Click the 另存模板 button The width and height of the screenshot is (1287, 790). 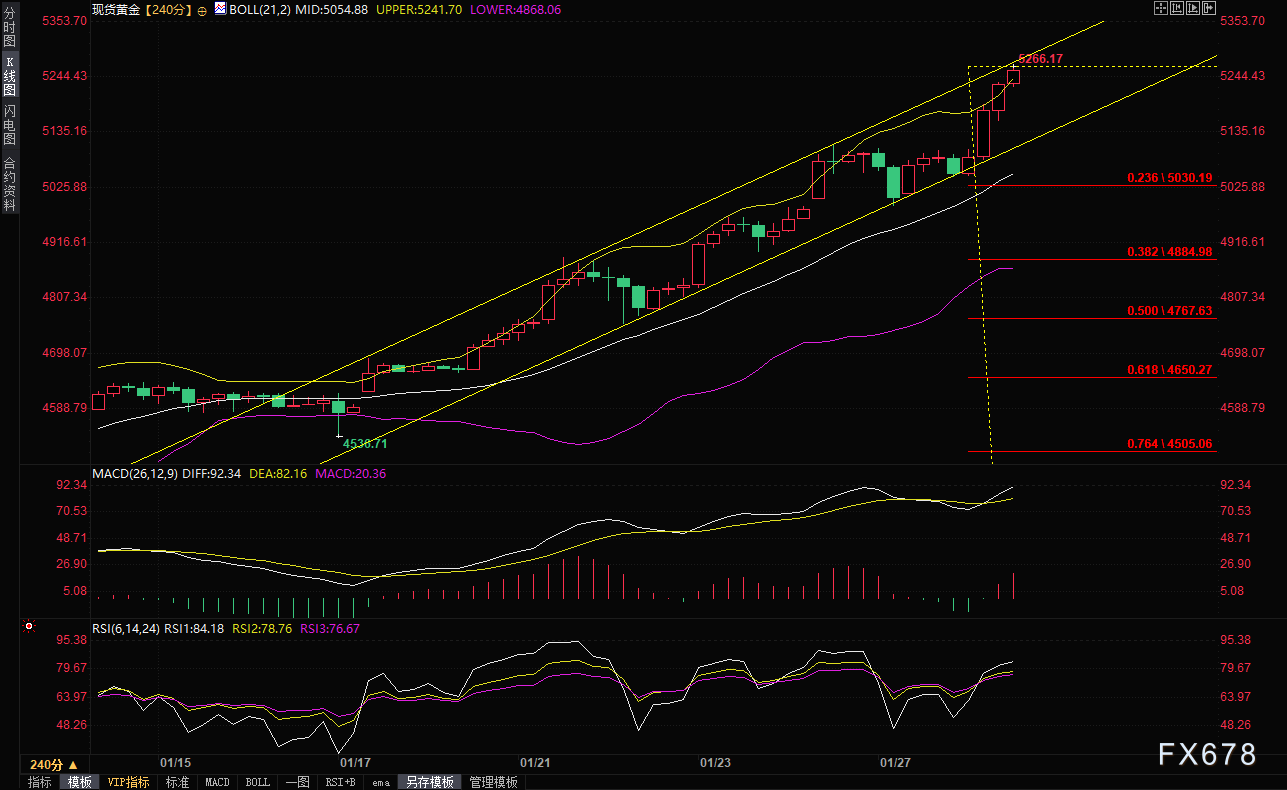click(x=429, y=782)
